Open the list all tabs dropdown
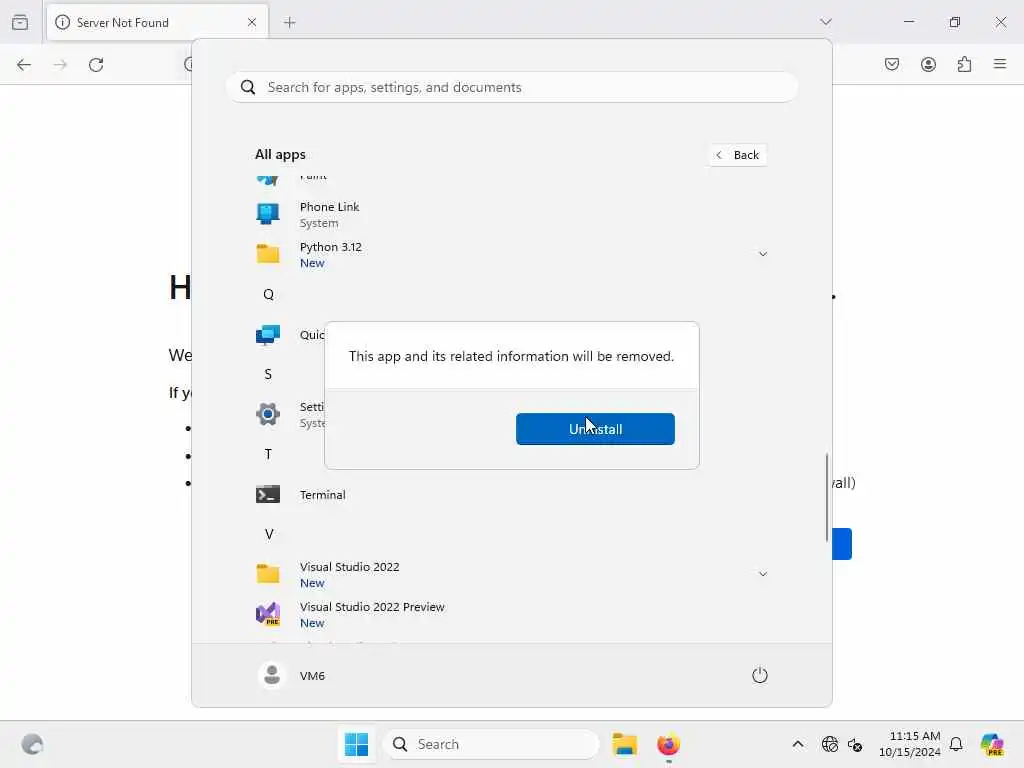This screenshot has width=1024, height=768. coord(825,22)
